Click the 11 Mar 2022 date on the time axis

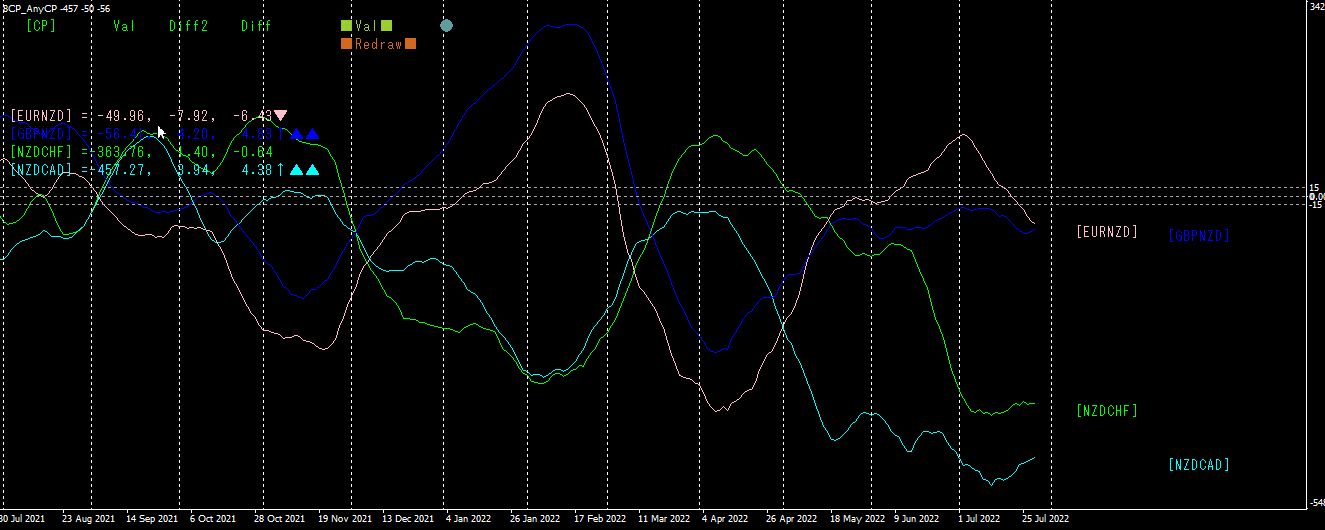664,520
